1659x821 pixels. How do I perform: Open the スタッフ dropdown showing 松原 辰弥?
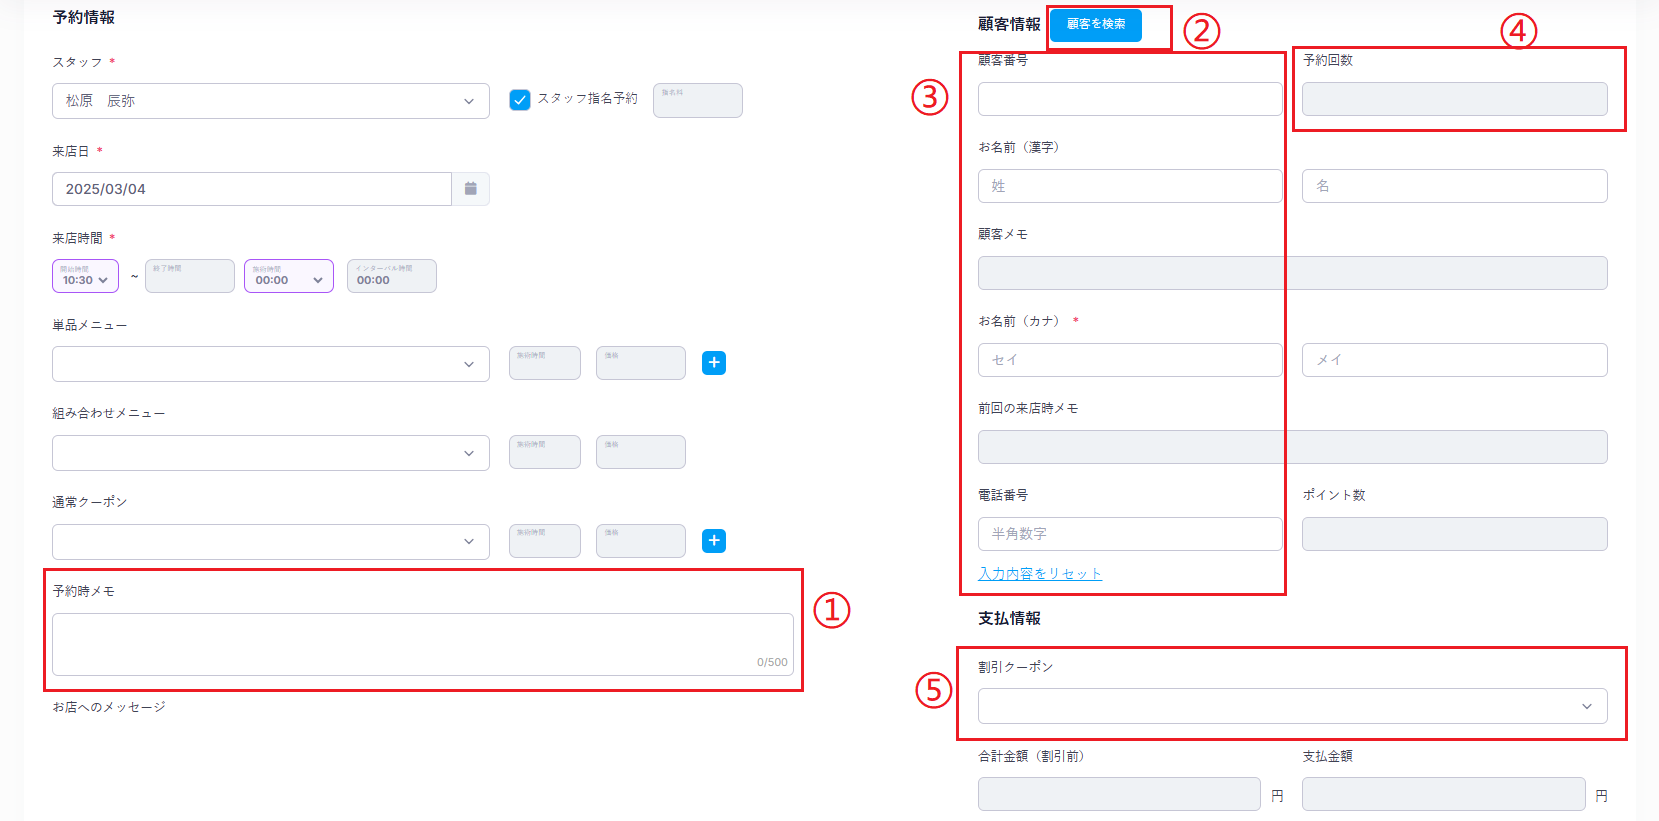[270, 101]
